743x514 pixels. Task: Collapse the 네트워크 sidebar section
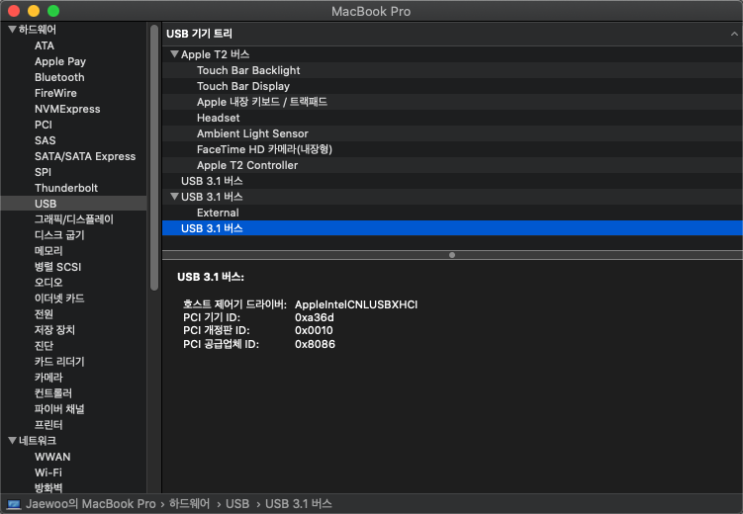click(12, 441)
